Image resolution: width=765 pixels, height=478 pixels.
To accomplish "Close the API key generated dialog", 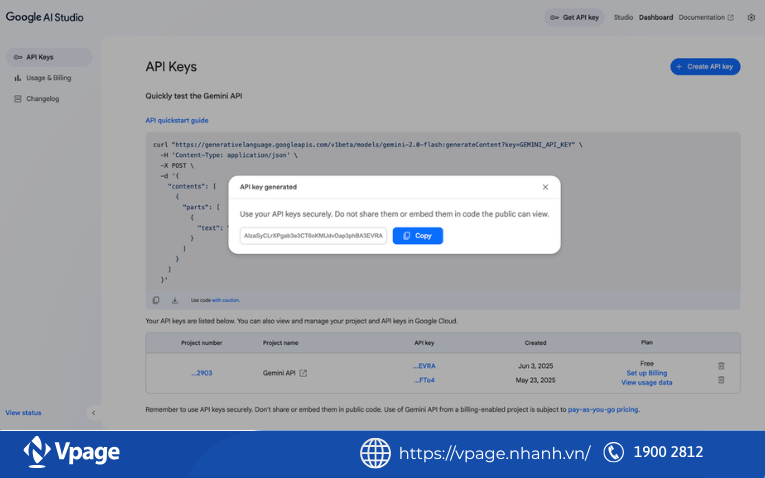I will click(x=545, y=187).
